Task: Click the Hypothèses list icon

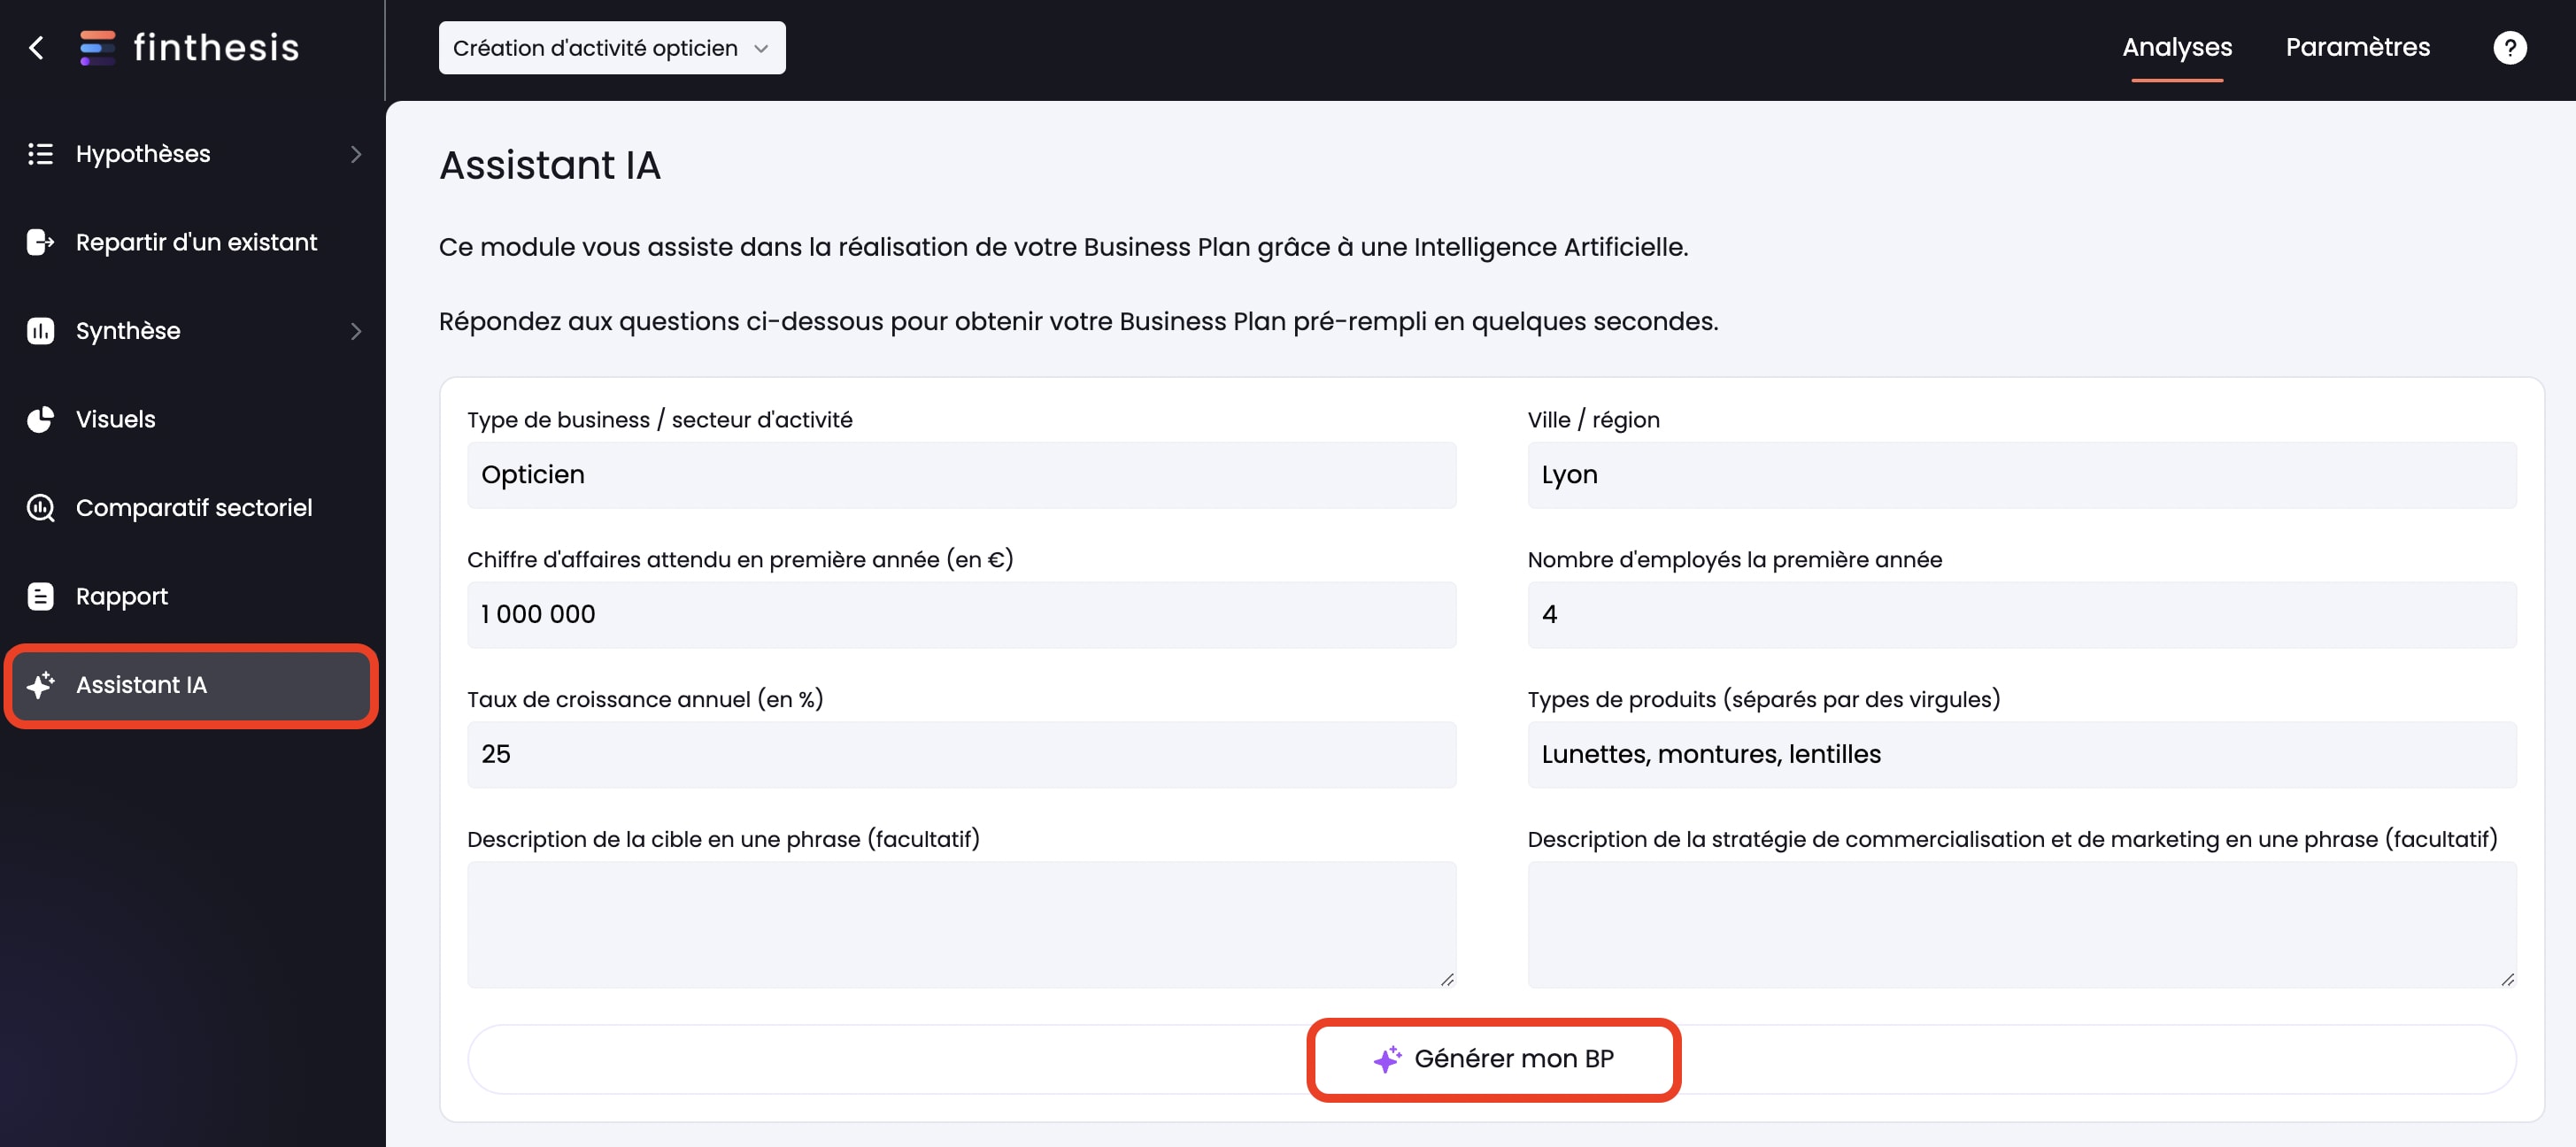Action: coord(40,154)
